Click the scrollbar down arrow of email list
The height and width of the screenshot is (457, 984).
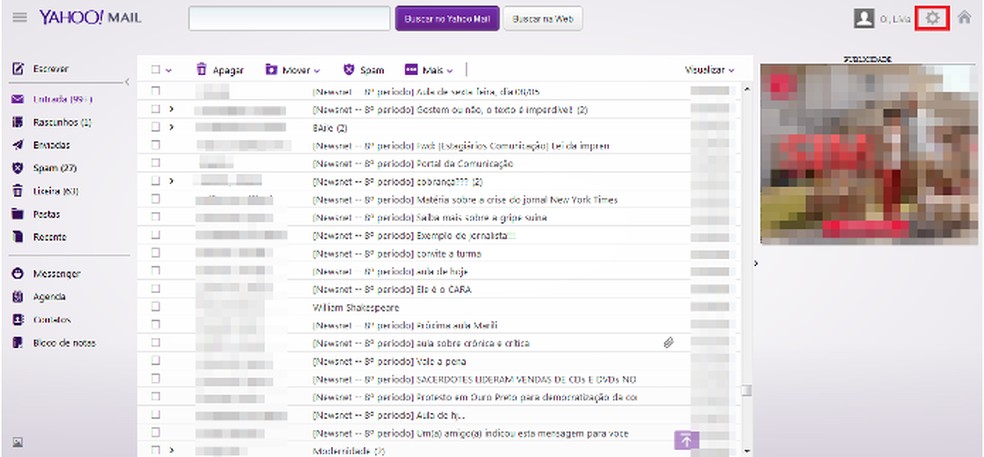(746, 451)
